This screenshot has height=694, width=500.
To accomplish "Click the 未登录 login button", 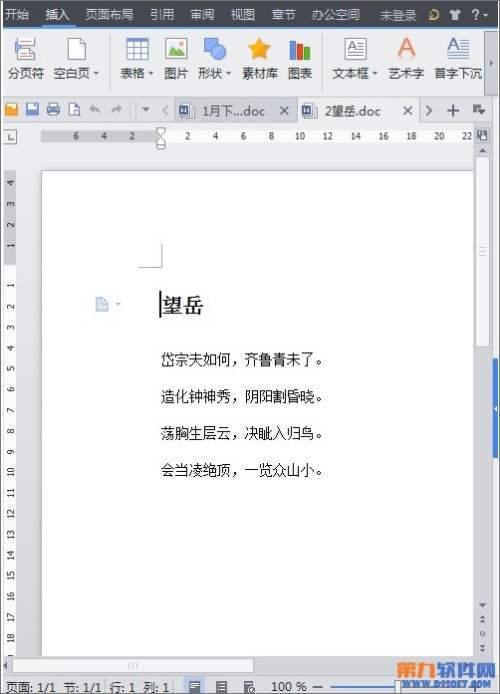I will coord(398,15).
